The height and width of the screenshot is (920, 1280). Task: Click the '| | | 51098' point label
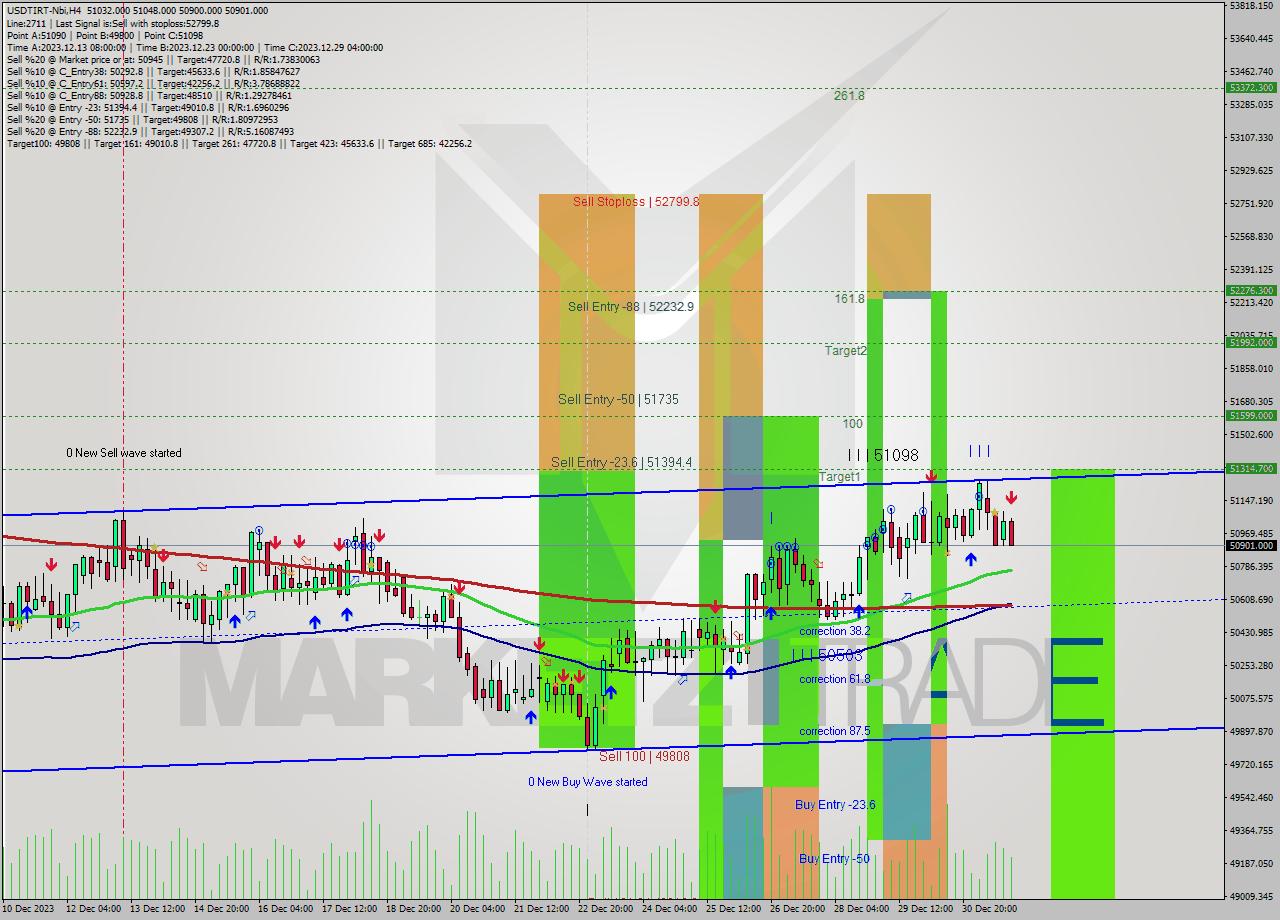883,455
